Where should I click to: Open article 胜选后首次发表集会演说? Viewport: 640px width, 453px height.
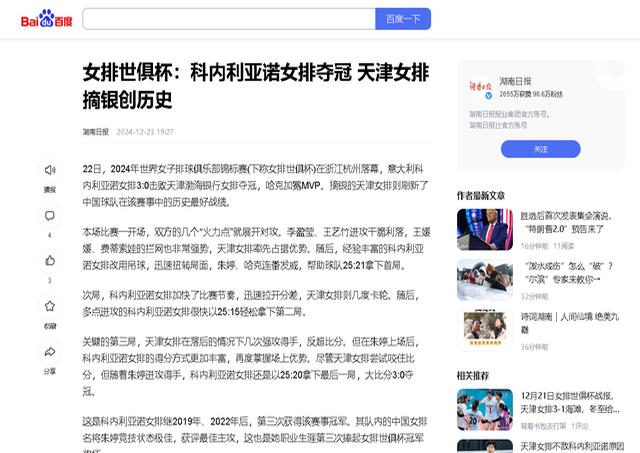566,222
